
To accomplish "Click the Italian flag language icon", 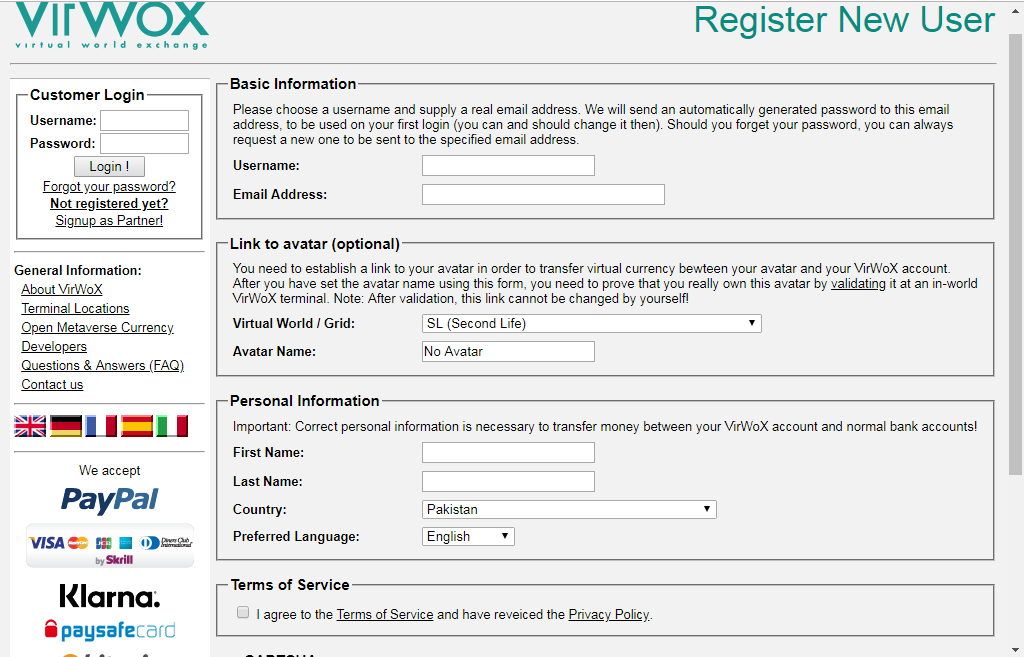I will 172,426.
